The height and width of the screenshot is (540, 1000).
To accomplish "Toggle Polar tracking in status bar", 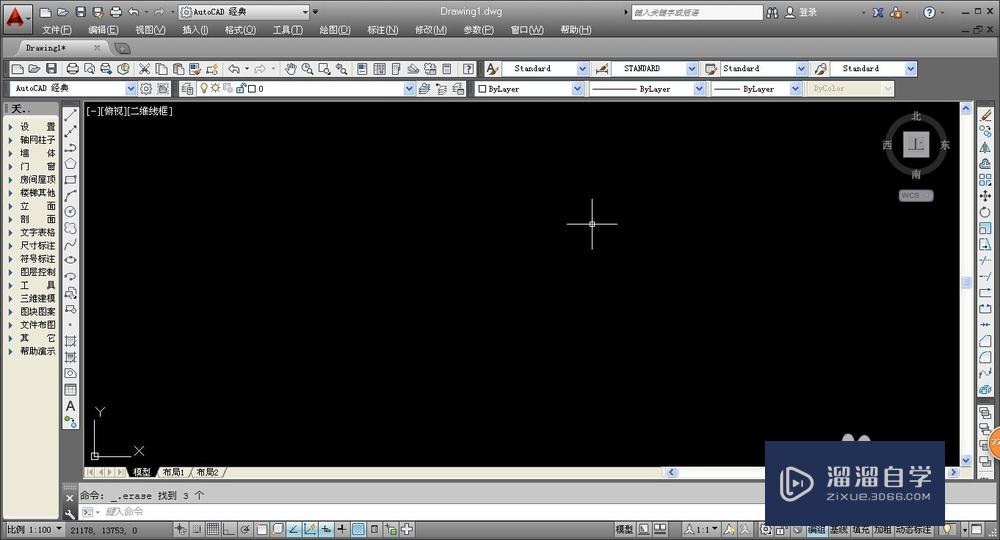I will click(245, 529).
